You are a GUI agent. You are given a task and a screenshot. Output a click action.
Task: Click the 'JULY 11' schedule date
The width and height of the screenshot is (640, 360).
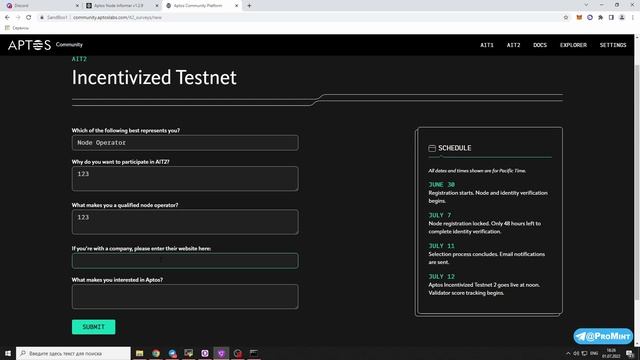pos(441,246)
